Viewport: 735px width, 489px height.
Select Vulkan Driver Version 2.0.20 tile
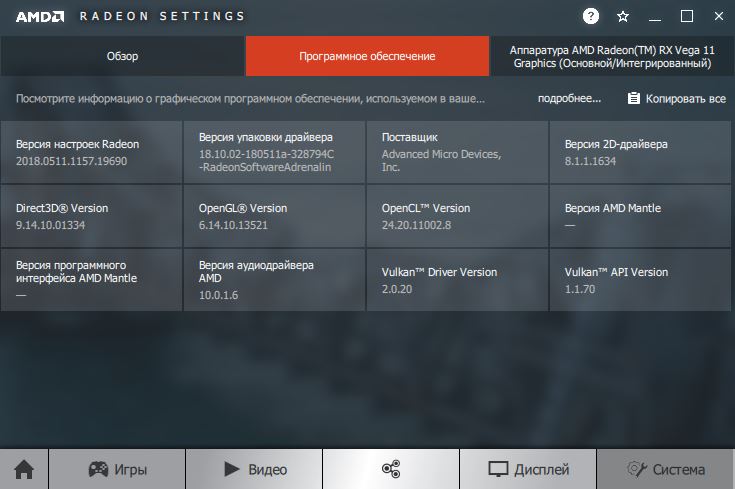tap(457, 280)
